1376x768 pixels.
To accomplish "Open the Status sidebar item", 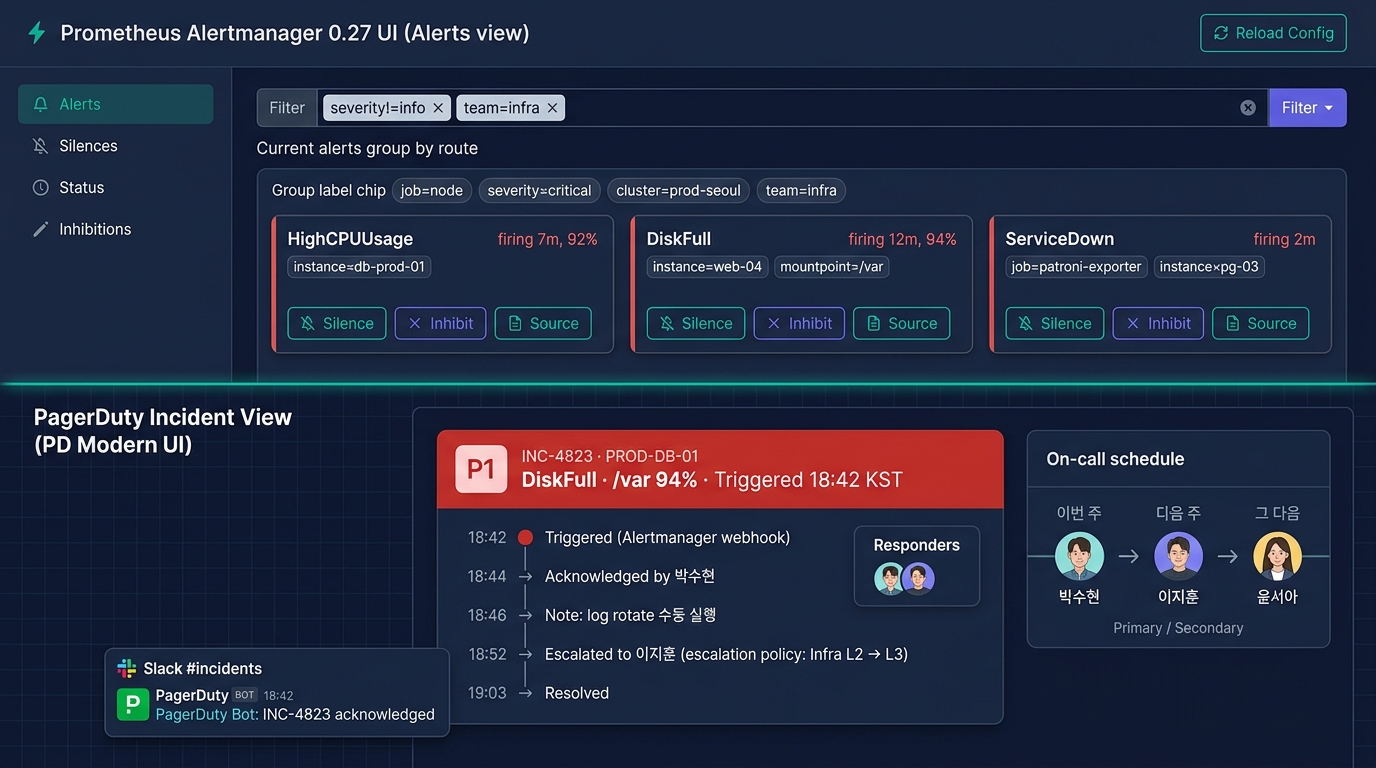I will [x=115, y=187].
